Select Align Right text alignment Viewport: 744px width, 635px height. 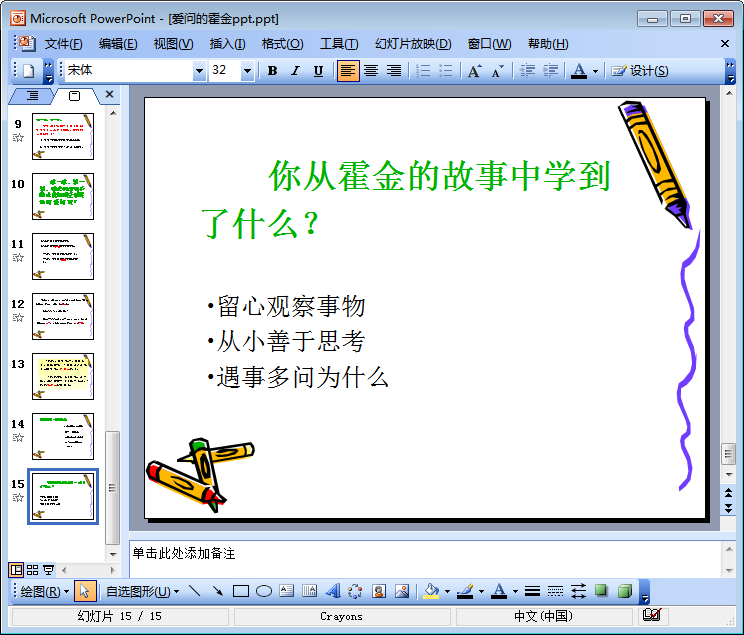pyautogui.click(x=394, y=71)
